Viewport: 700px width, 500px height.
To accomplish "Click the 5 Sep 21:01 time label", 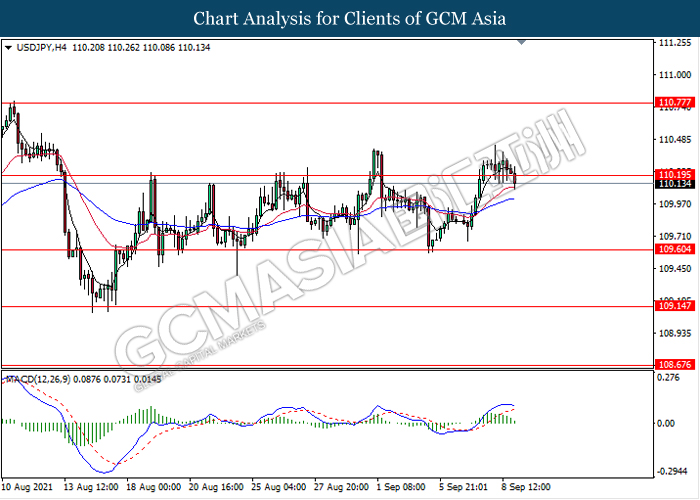I will click(x=463, y=487).
